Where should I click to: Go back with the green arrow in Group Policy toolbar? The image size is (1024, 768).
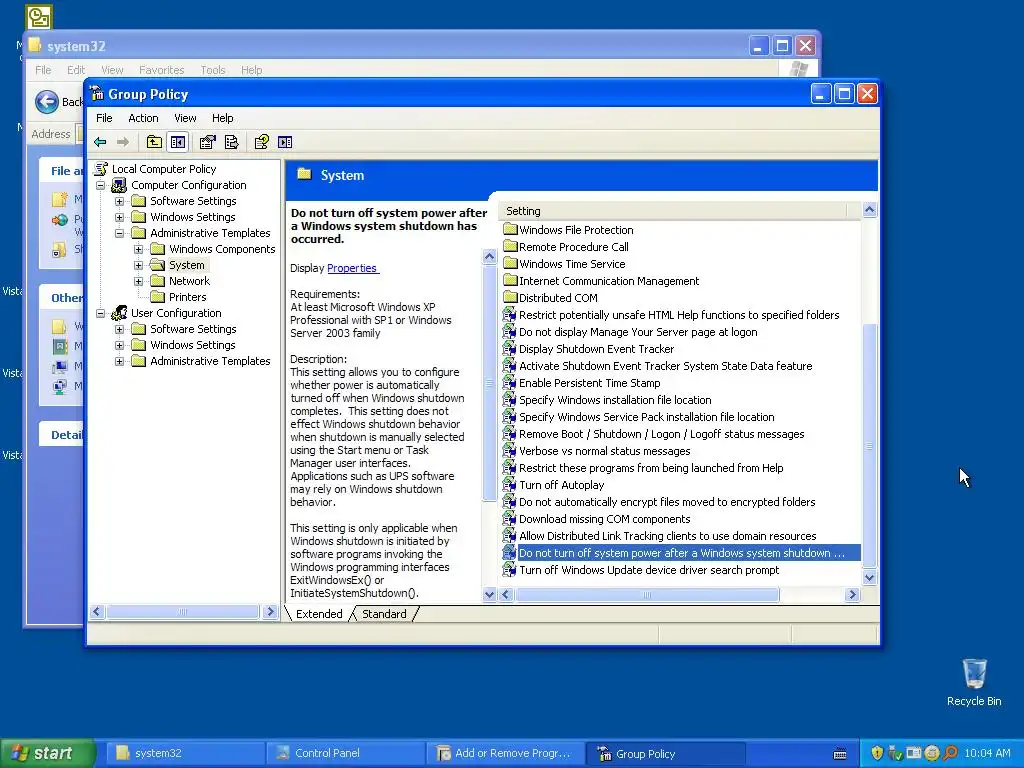[x=101, y=142]
